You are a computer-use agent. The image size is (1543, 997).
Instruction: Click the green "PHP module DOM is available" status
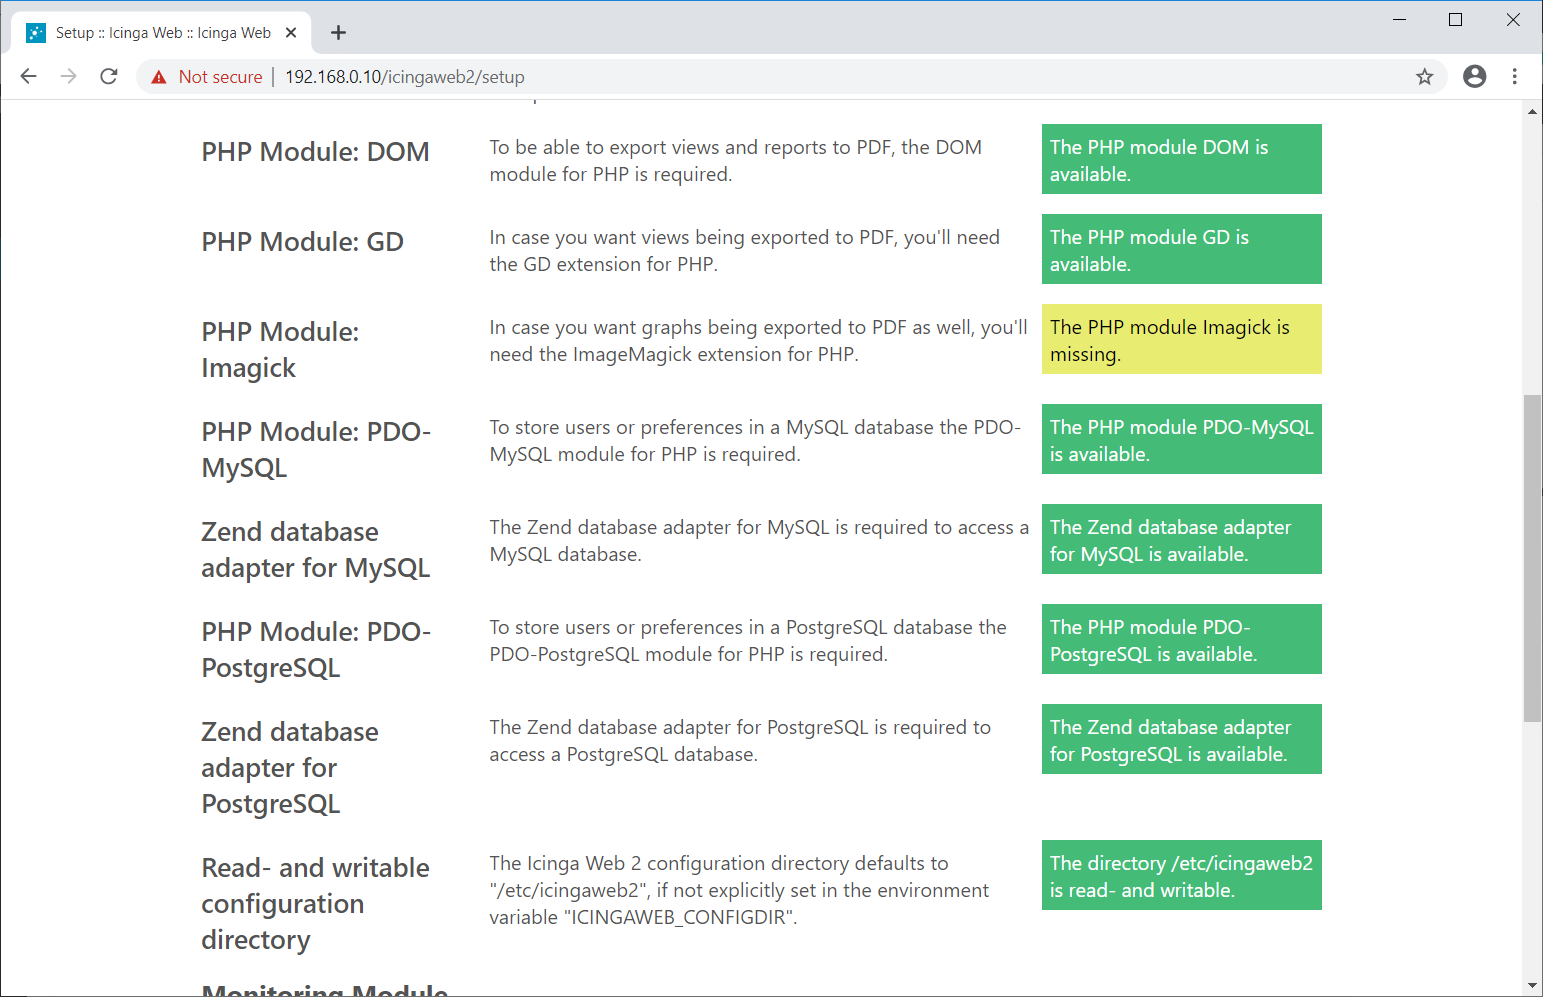[x=1181, y=159]
